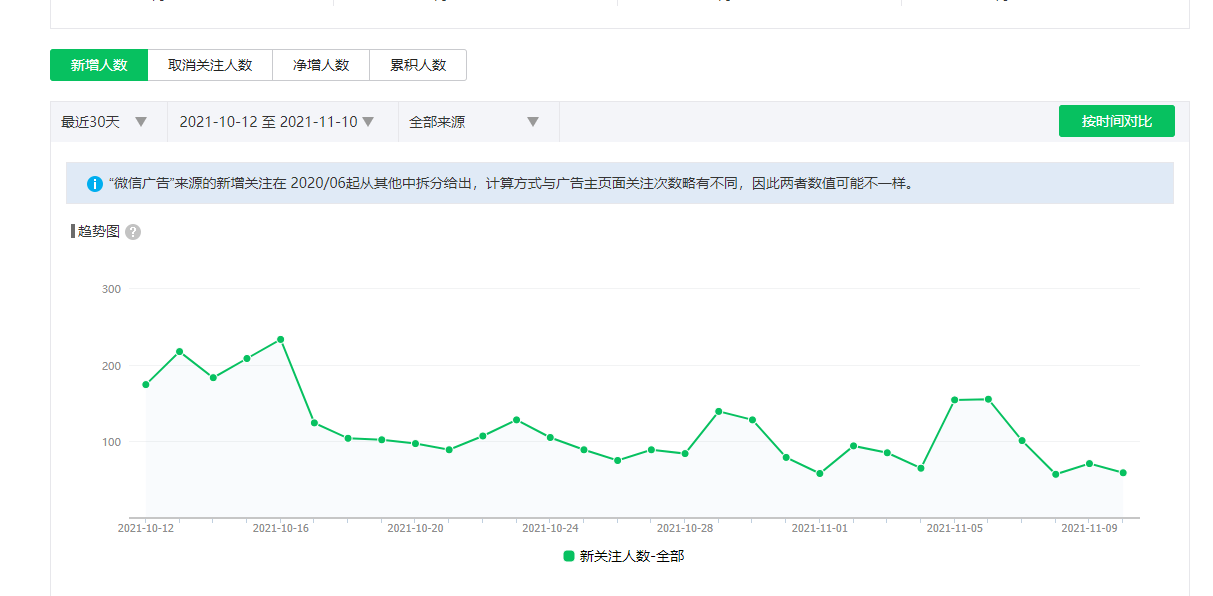
Task: Click the green 按时间对比 button
Action: pos(1116,121)
